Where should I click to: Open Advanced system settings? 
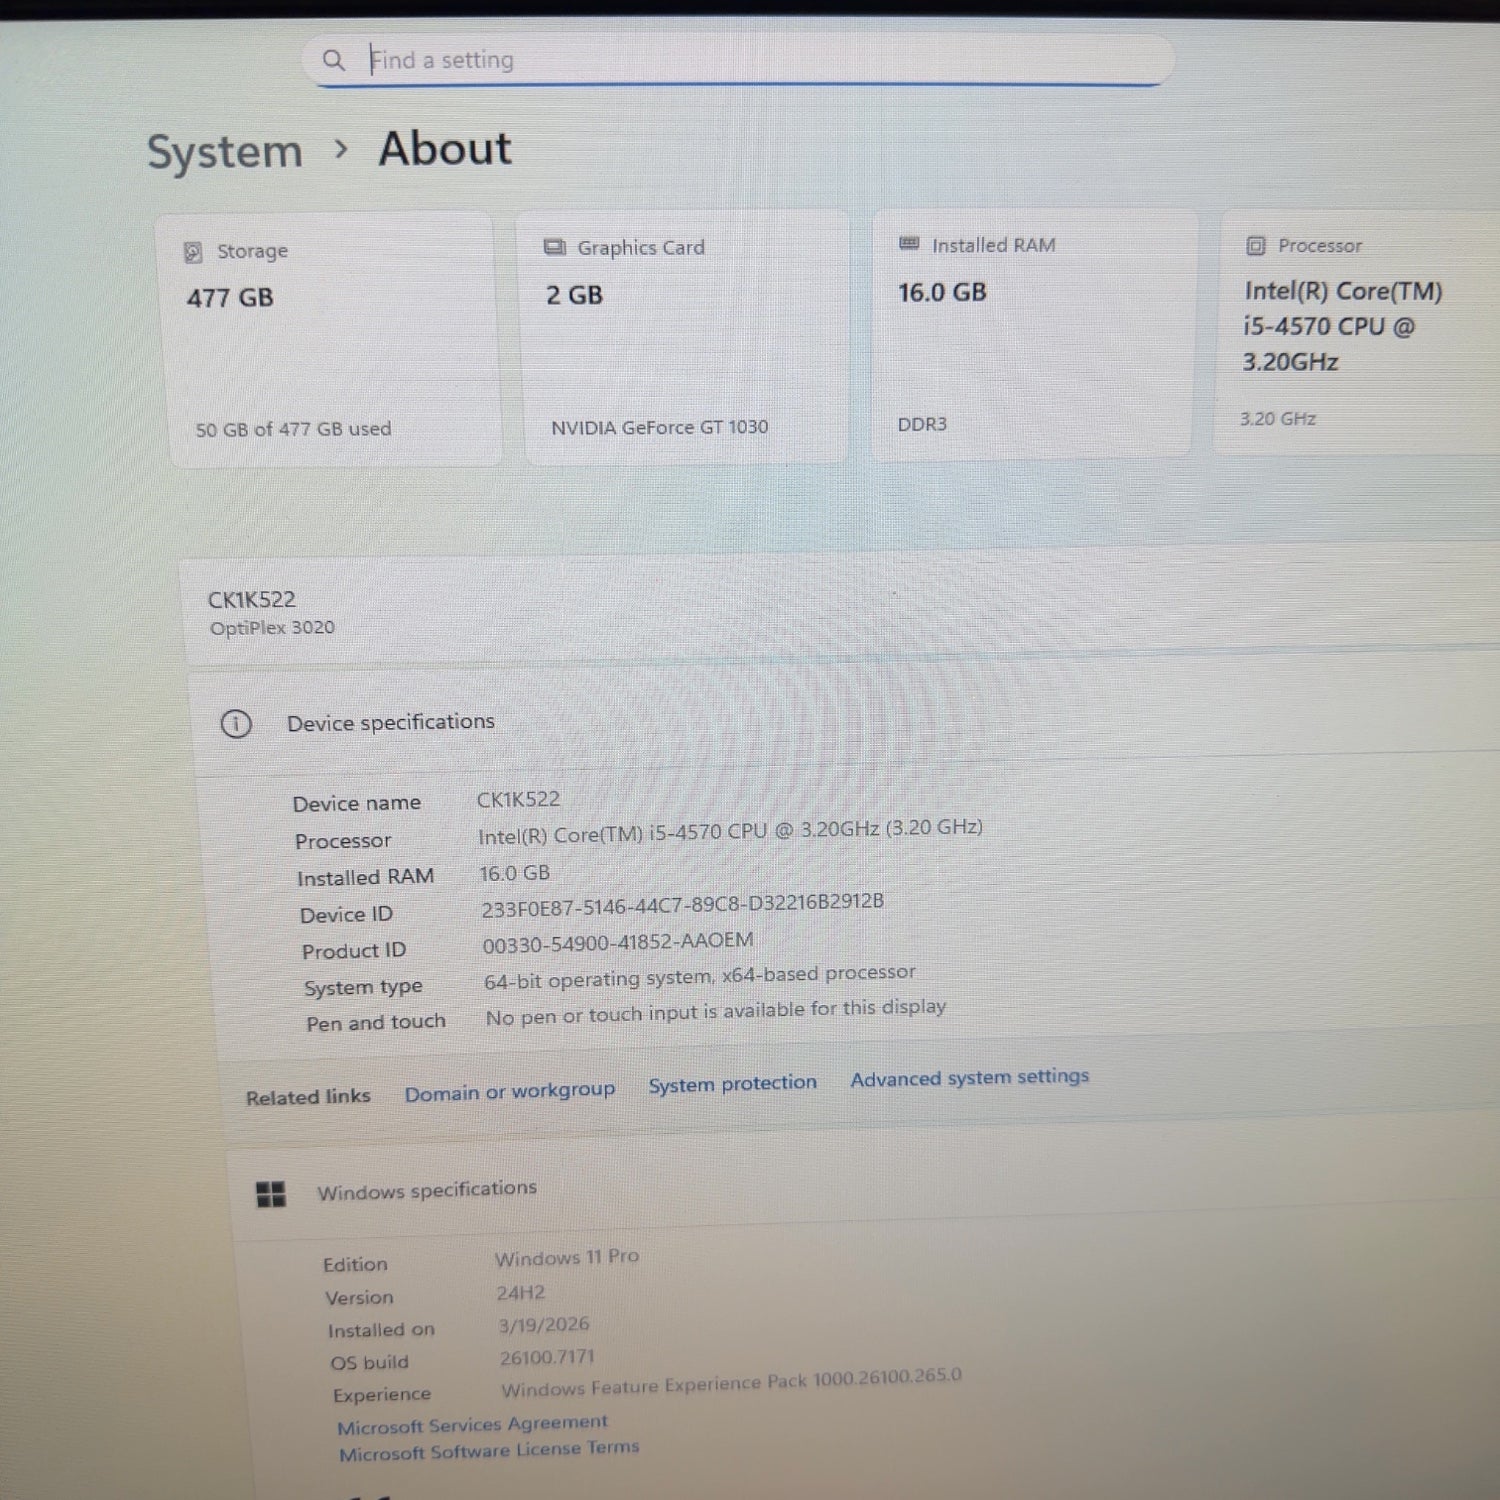(x=968, y=1077)
